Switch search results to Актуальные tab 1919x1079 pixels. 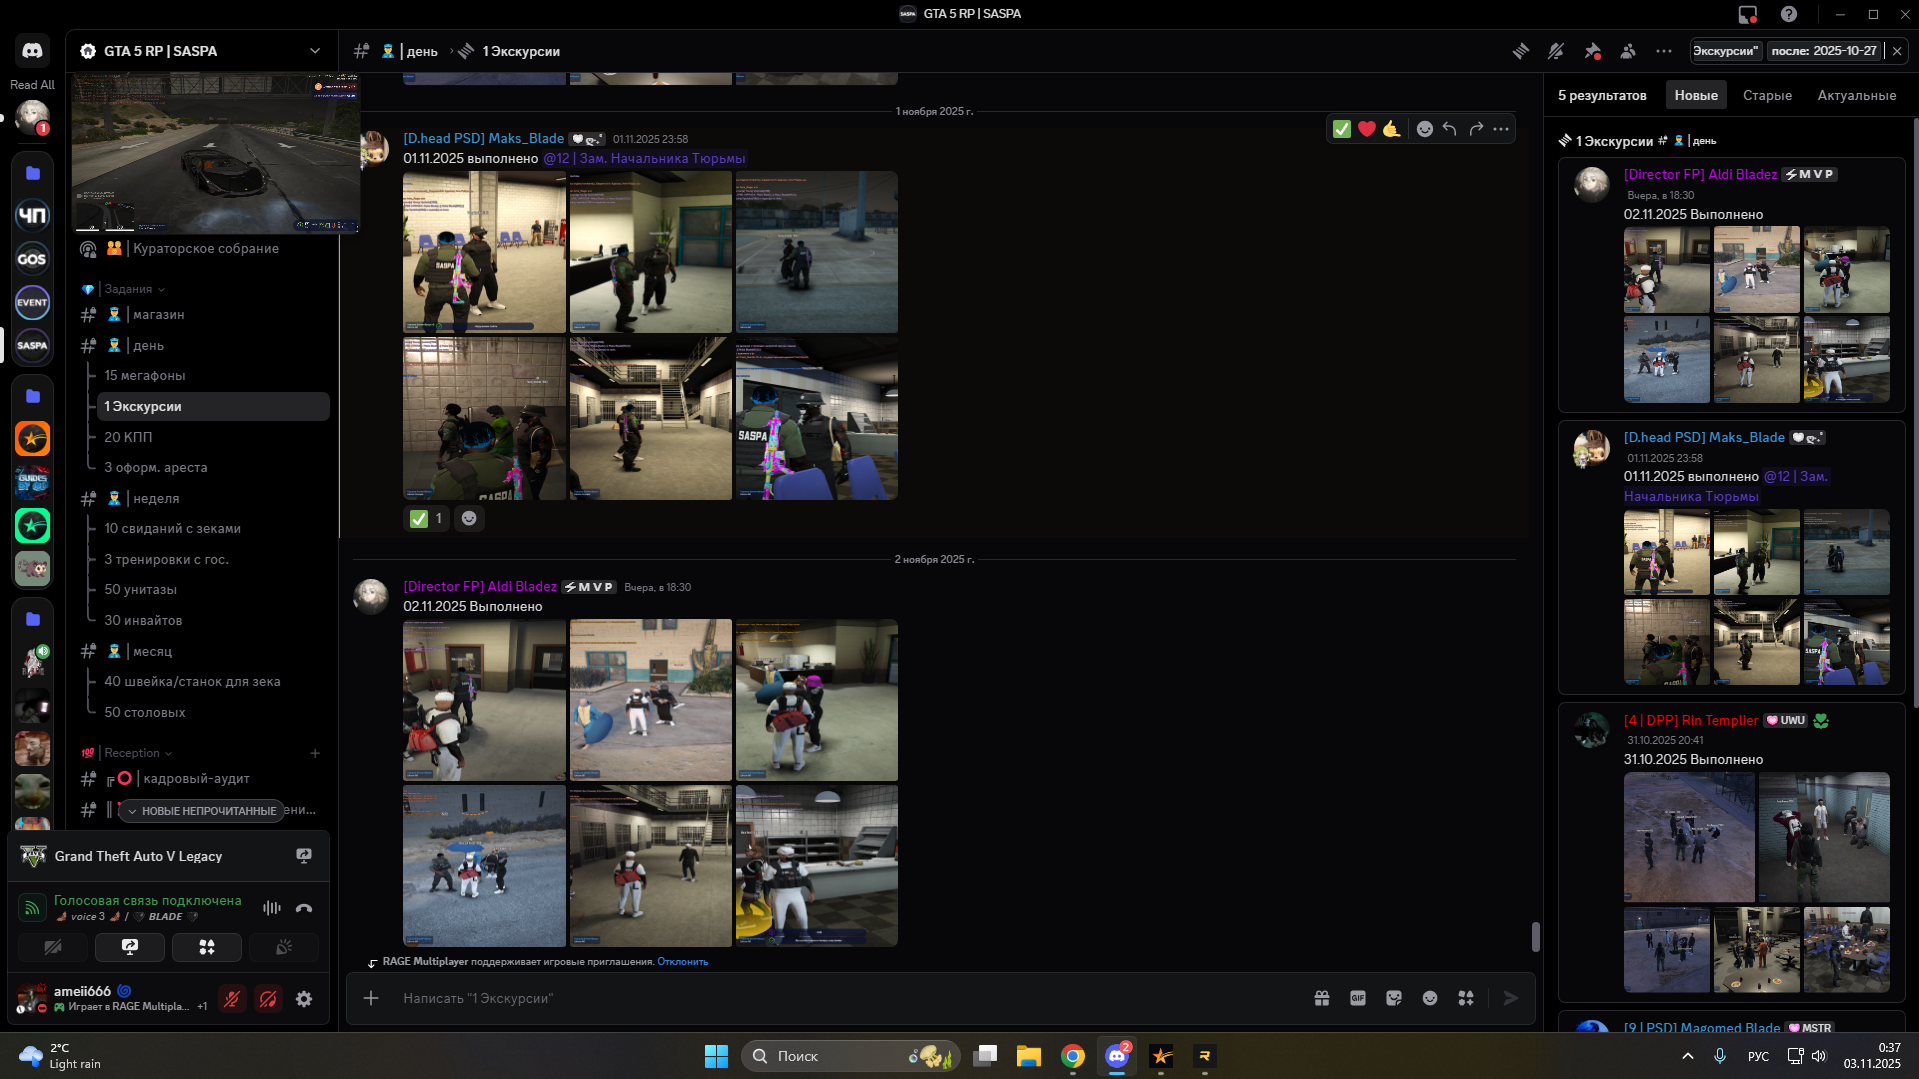(x=1856, y=96)
